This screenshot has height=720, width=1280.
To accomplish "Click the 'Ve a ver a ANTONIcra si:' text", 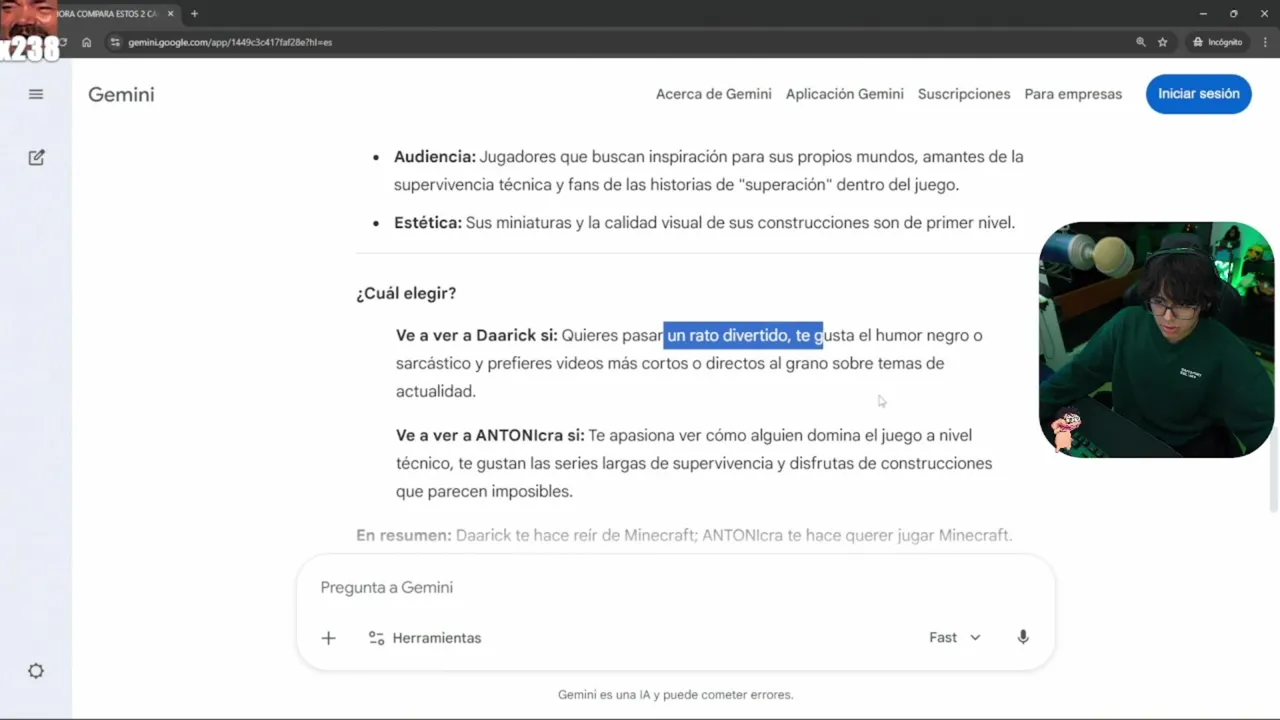I will (x=490, y=435).
